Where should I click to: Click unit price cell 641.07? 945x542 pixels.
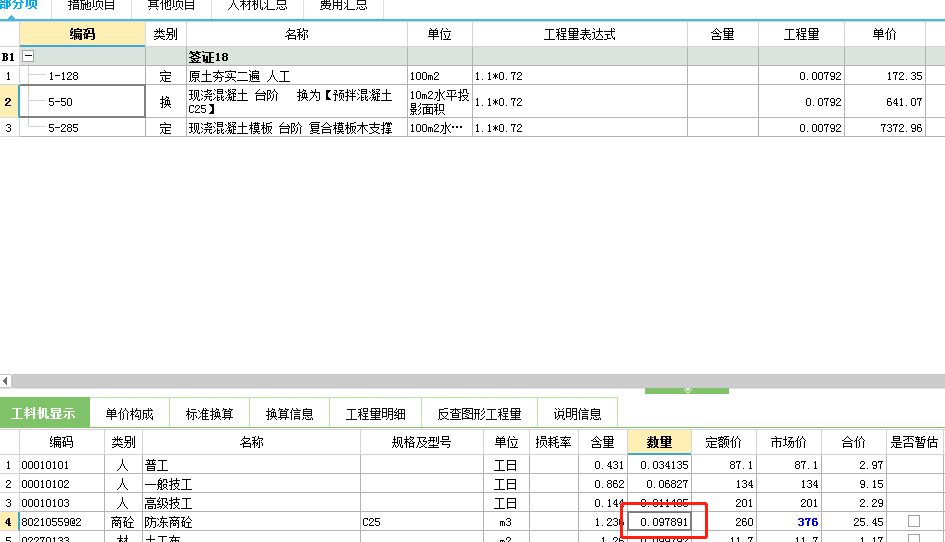(884, 102)
